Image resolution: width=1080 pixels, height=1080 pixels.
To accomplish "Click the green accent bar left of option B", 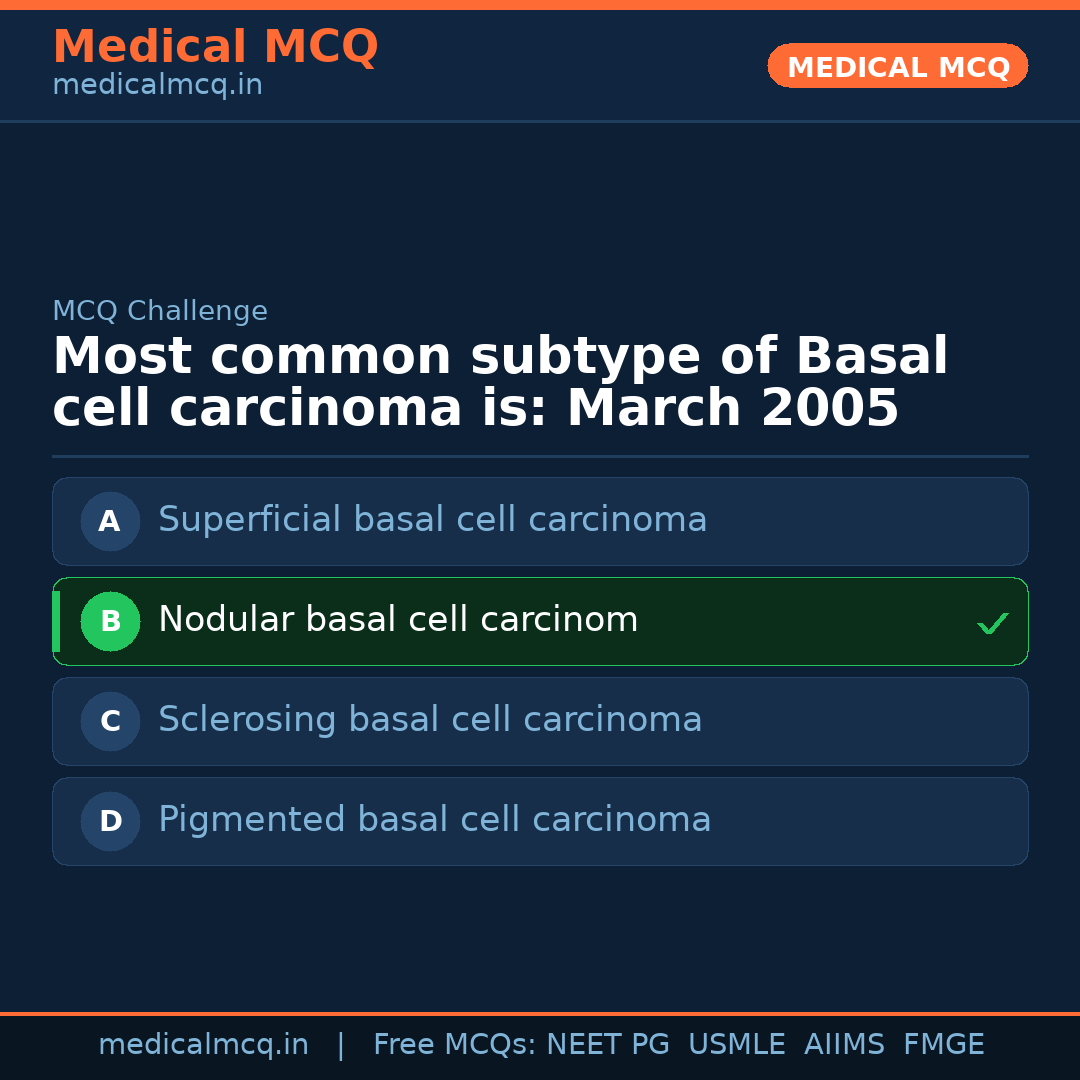I will (x=56, y=621).
